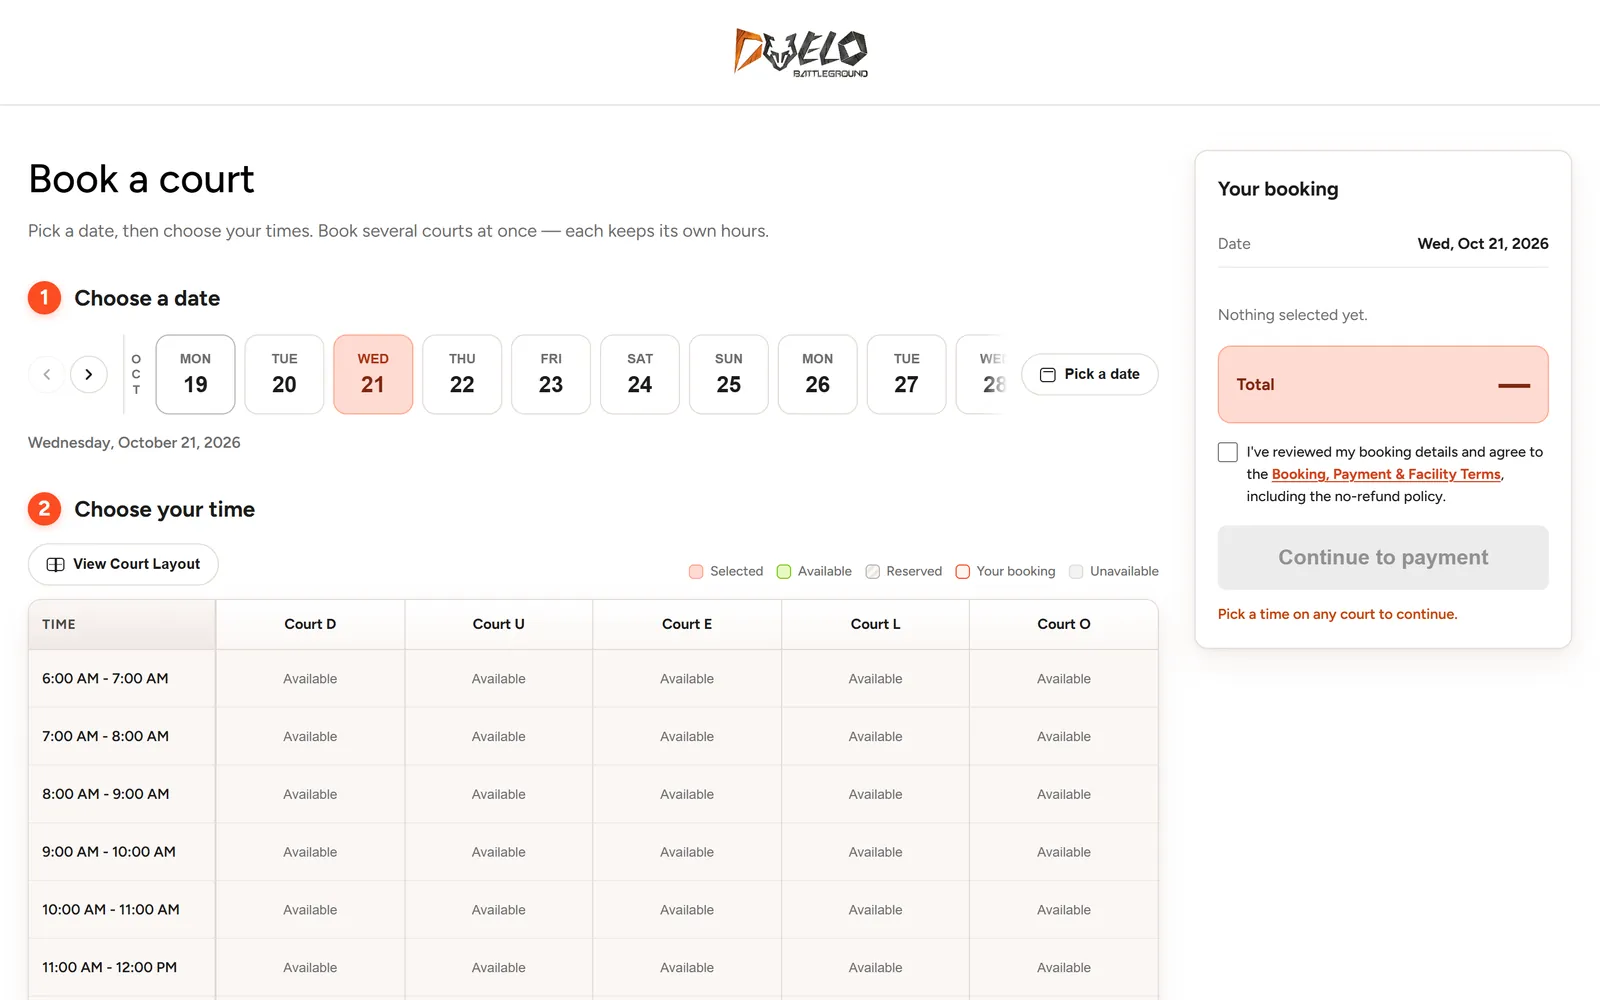Open the Pick a date picker
The image size is (1600, 1000).
click(1090, 374)
